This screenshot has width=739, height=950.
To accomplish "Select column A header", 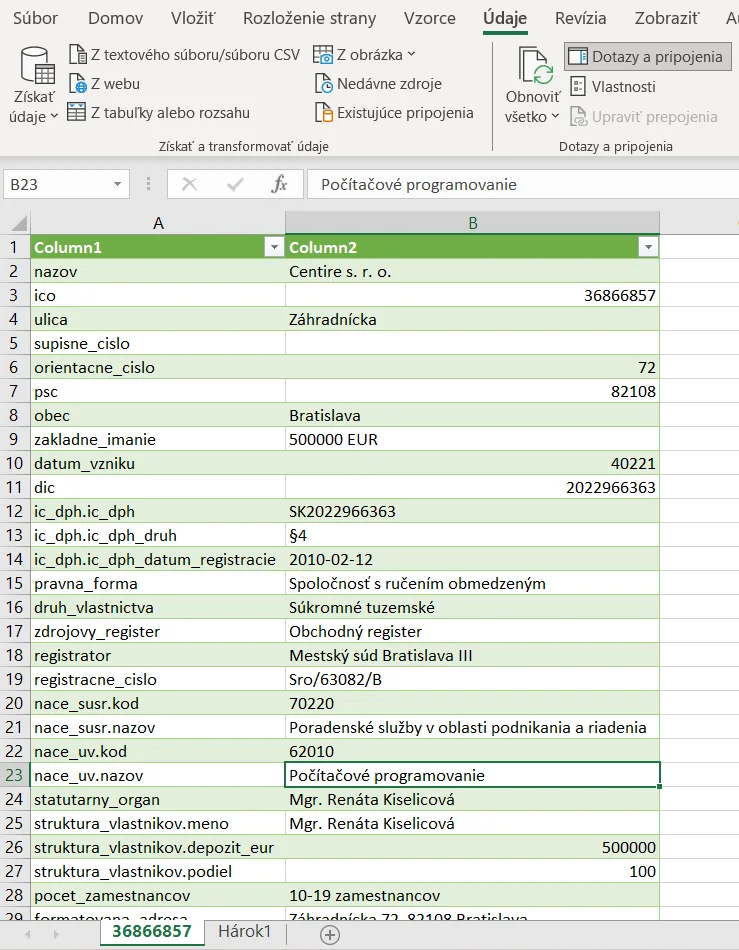I will click(158, 223).
